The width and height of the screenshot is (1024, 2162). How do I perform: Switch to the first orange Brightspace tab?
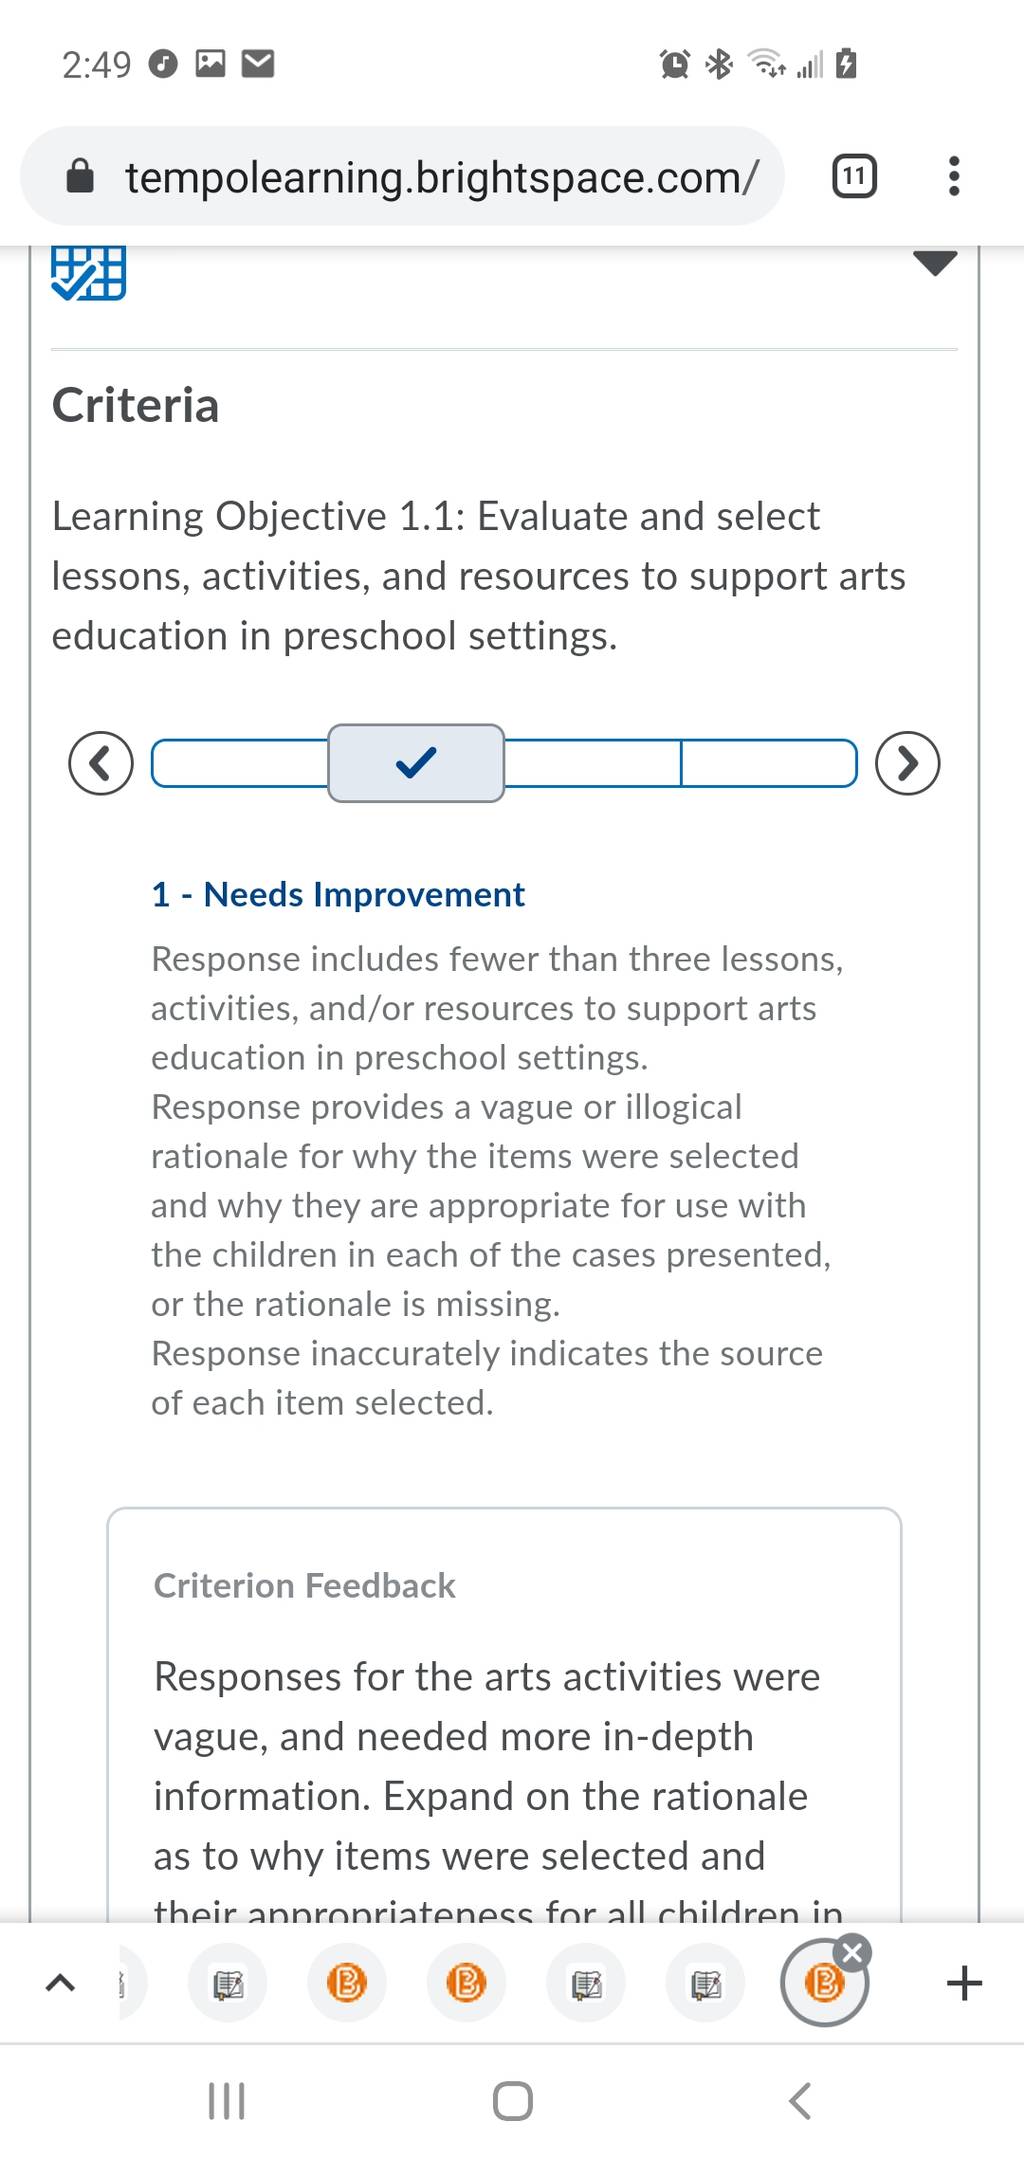click(347, 1982)
